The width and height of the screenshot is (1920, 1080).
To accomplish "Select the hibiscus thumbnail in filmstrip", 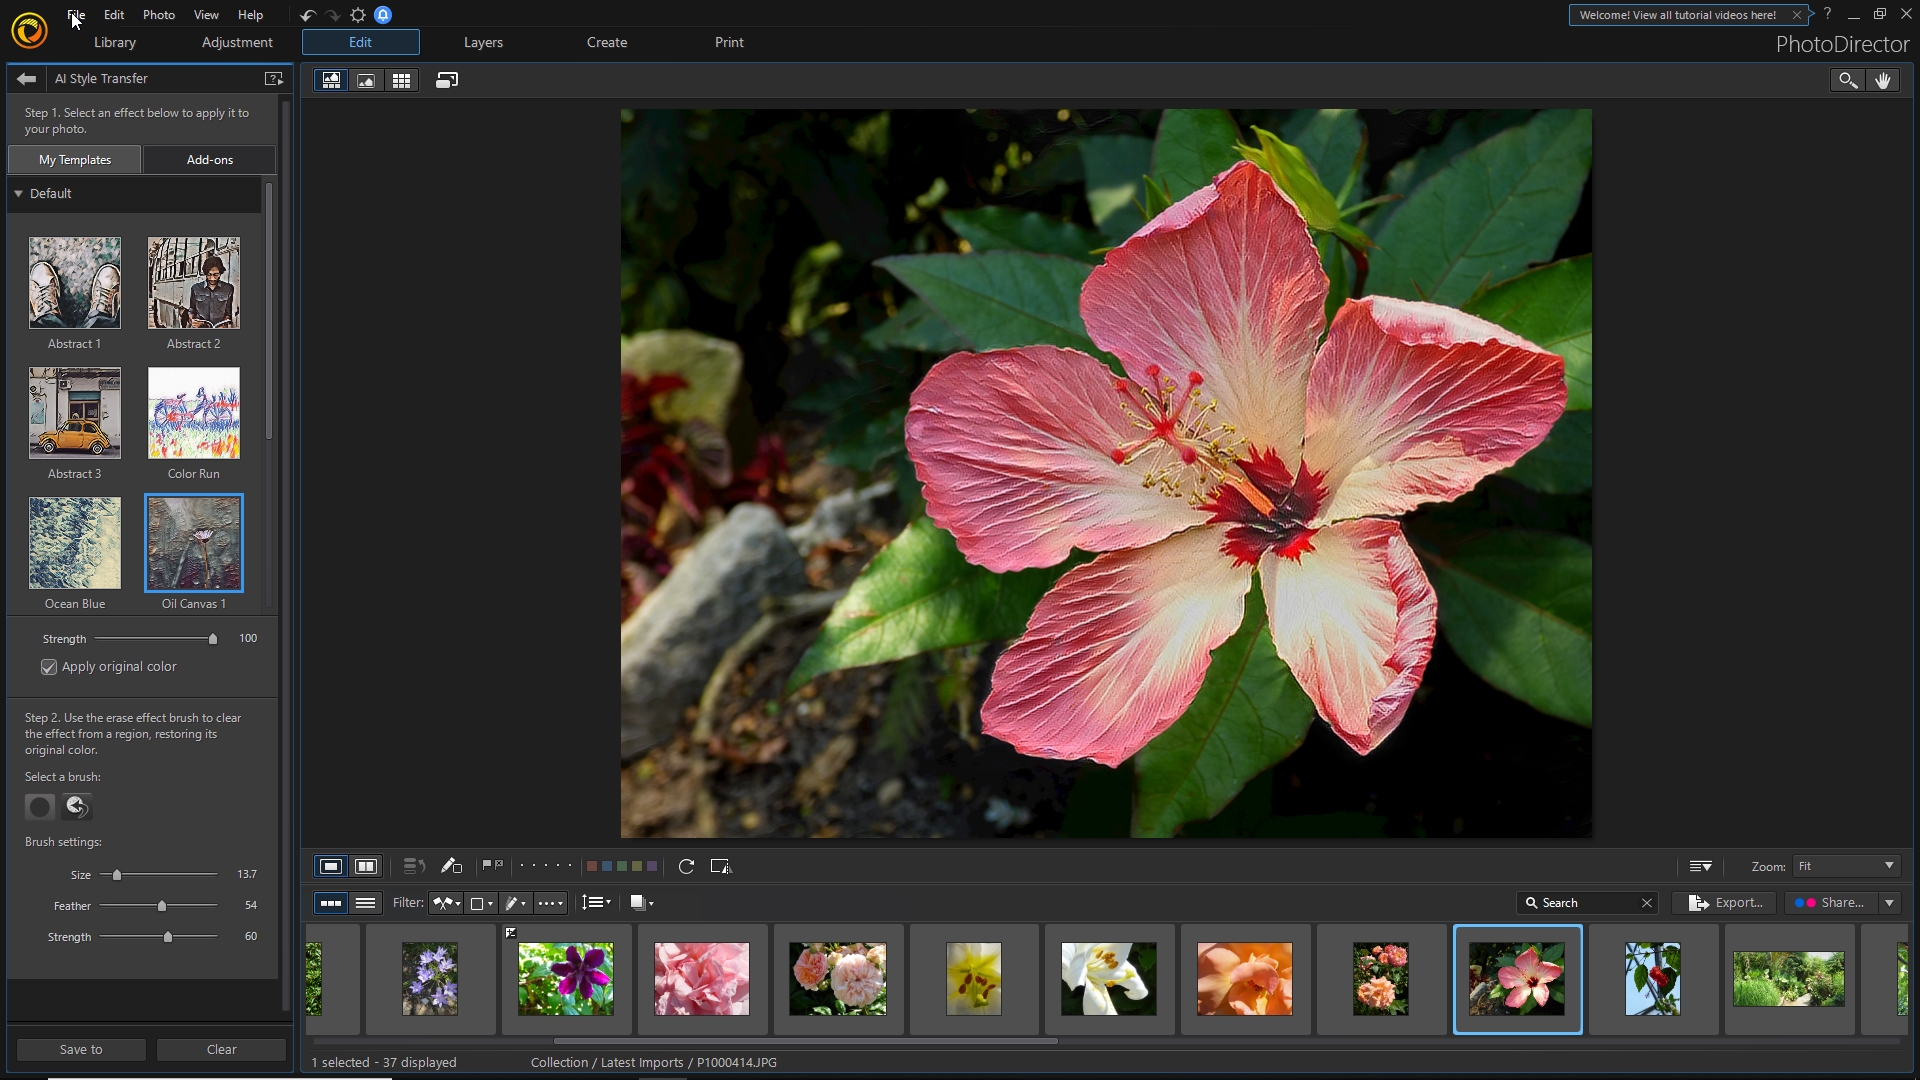I will [1516, 978].
